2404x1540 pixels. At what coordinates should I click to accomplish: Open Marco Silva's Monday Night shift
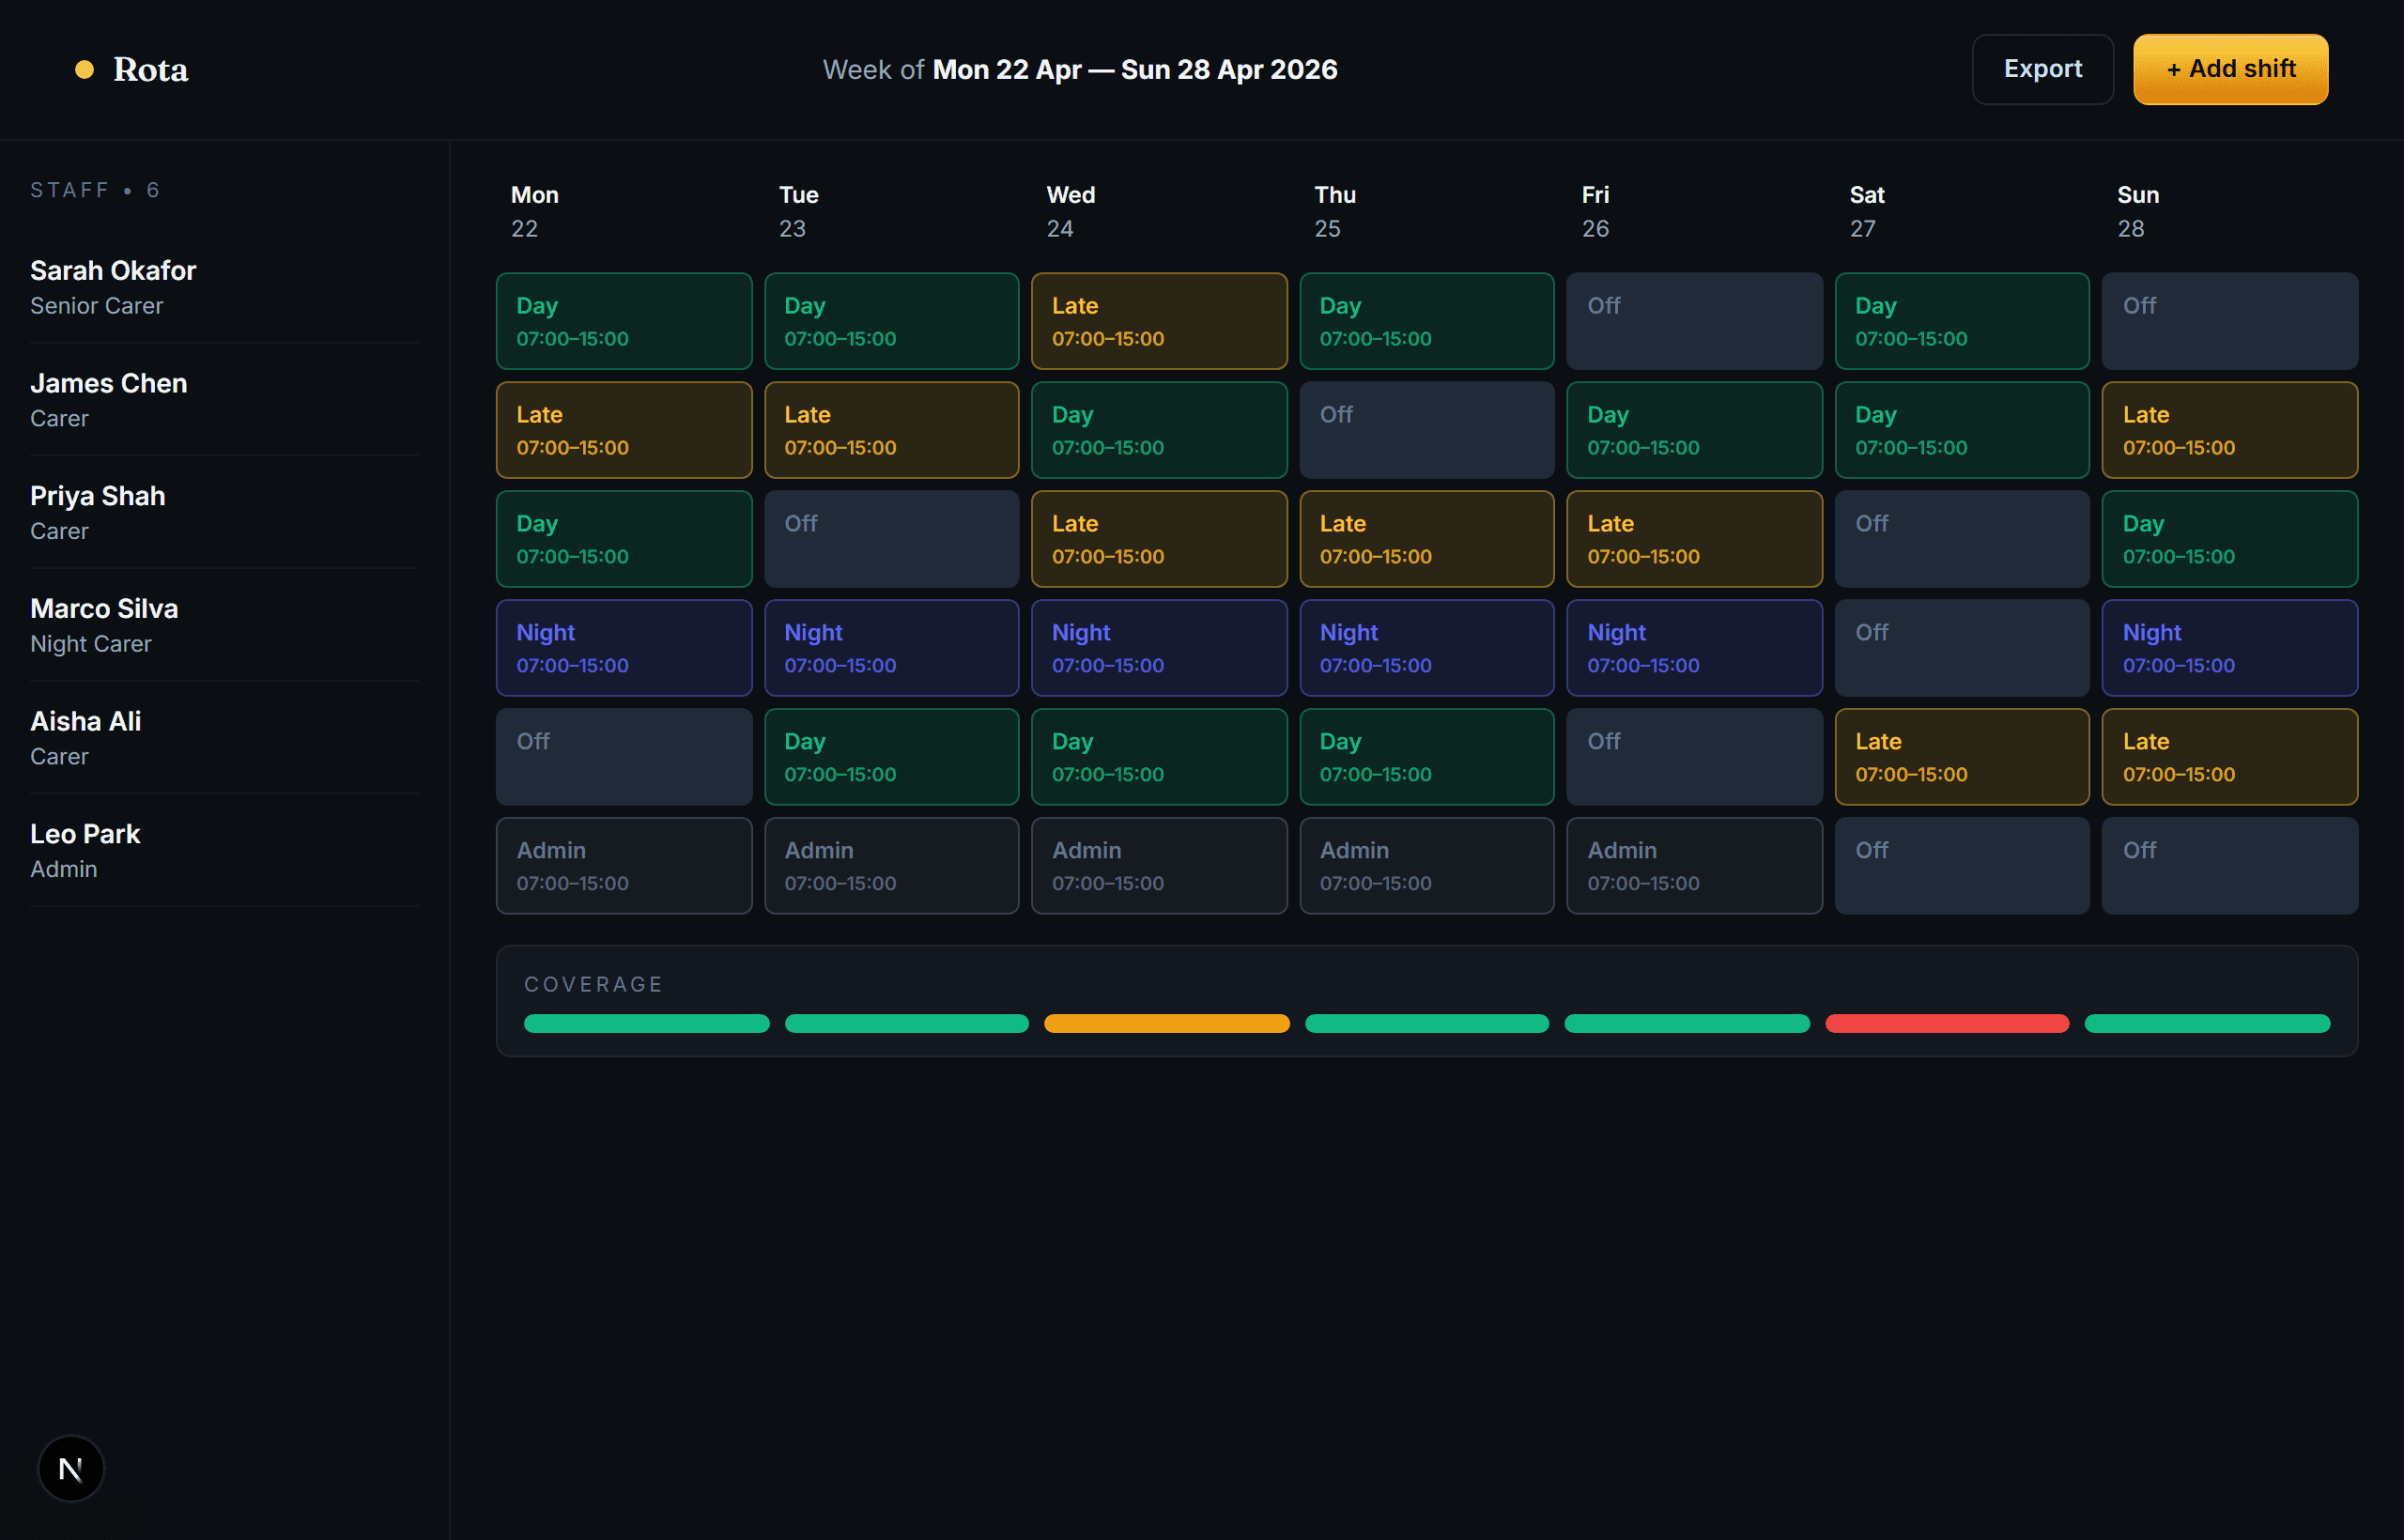624,648
